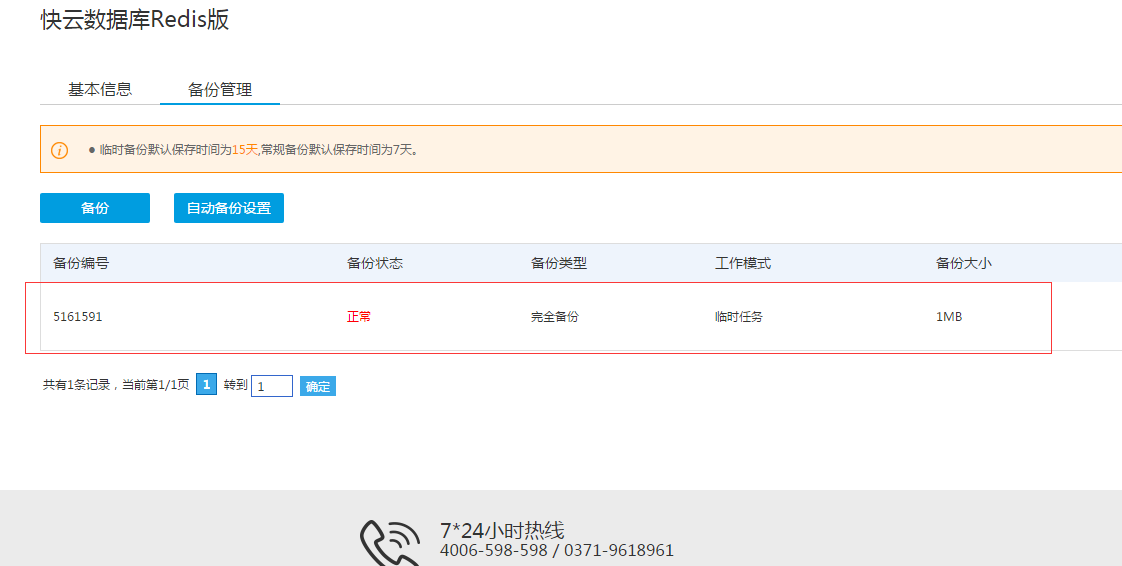
Task: Click the 备份状态 column header
Action: (x=375, y=263)
